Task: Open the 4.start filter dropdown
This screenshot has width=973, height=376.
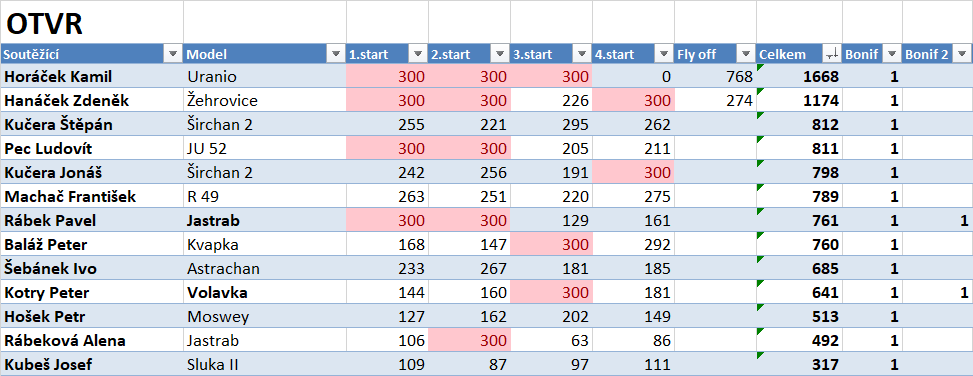Action: [663, 55]
